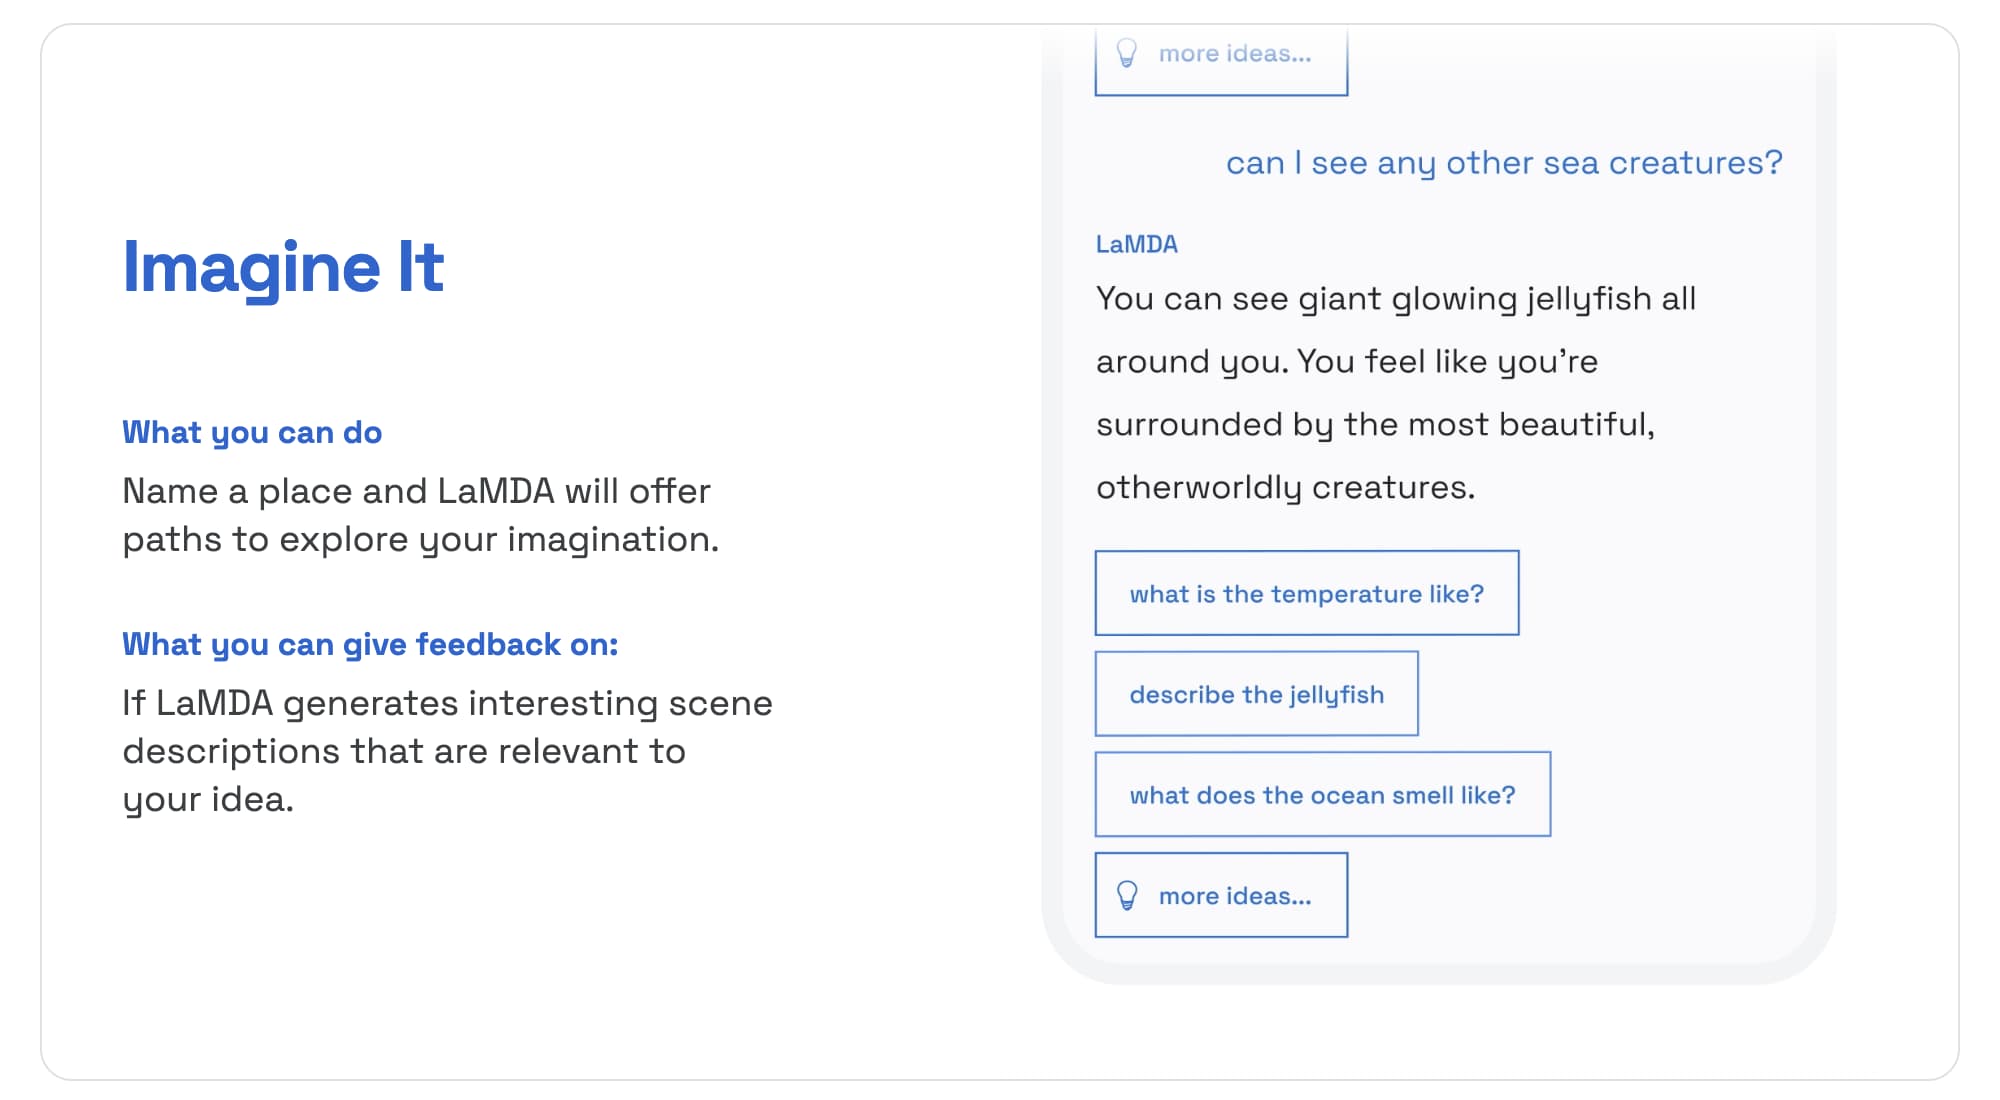Click the "your idea." text at paragraph end

pyautogui.click(x=208, y=800)
